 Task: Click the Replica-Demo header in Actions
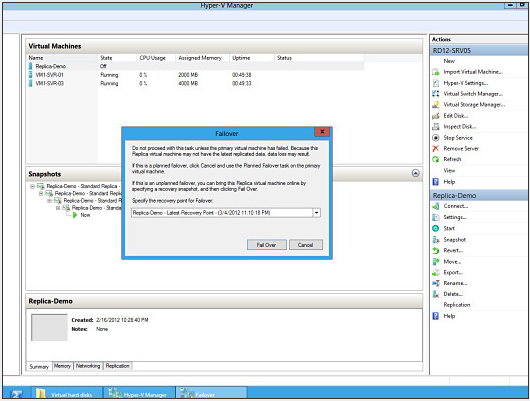[479, 195]
